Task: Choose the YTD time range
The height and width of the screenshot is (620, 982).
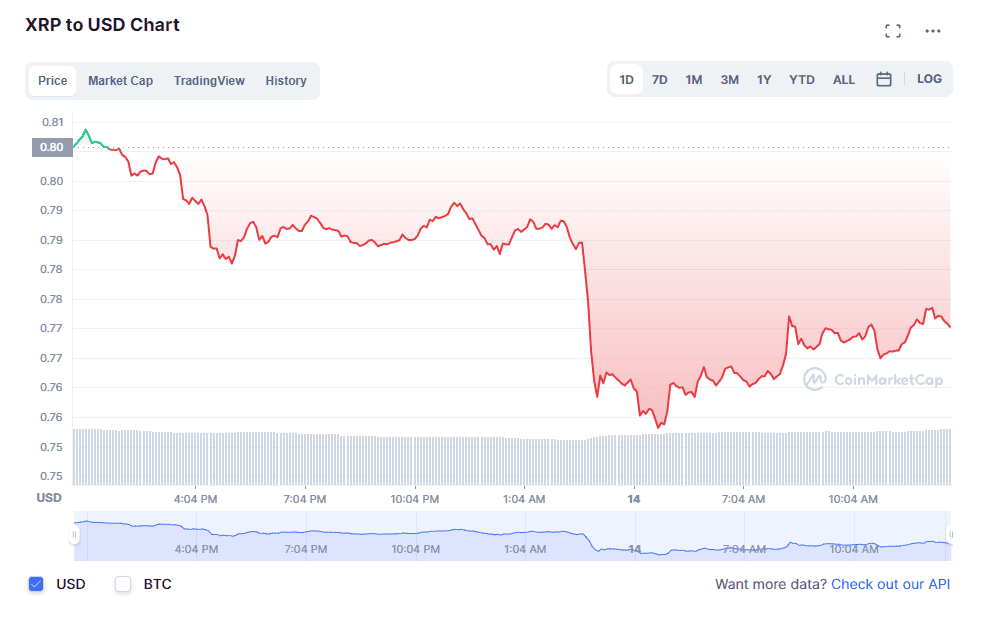Action: click(x=801, y=78)
